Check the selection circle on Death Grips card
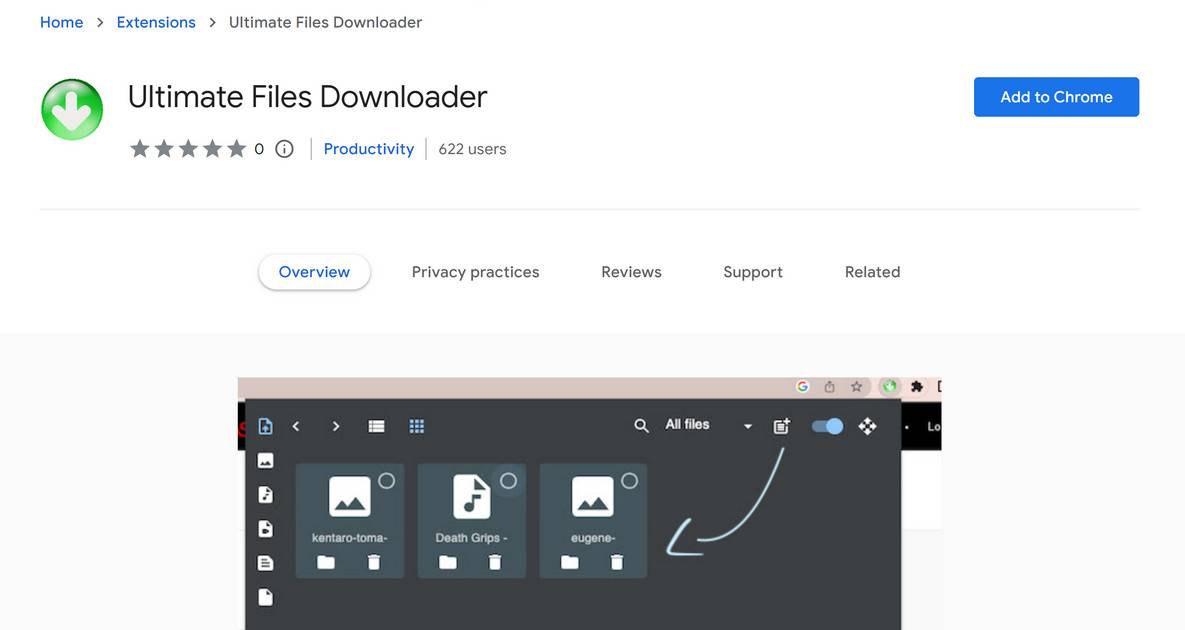Viewport: 1185px width, 630px height. [509, 480]
